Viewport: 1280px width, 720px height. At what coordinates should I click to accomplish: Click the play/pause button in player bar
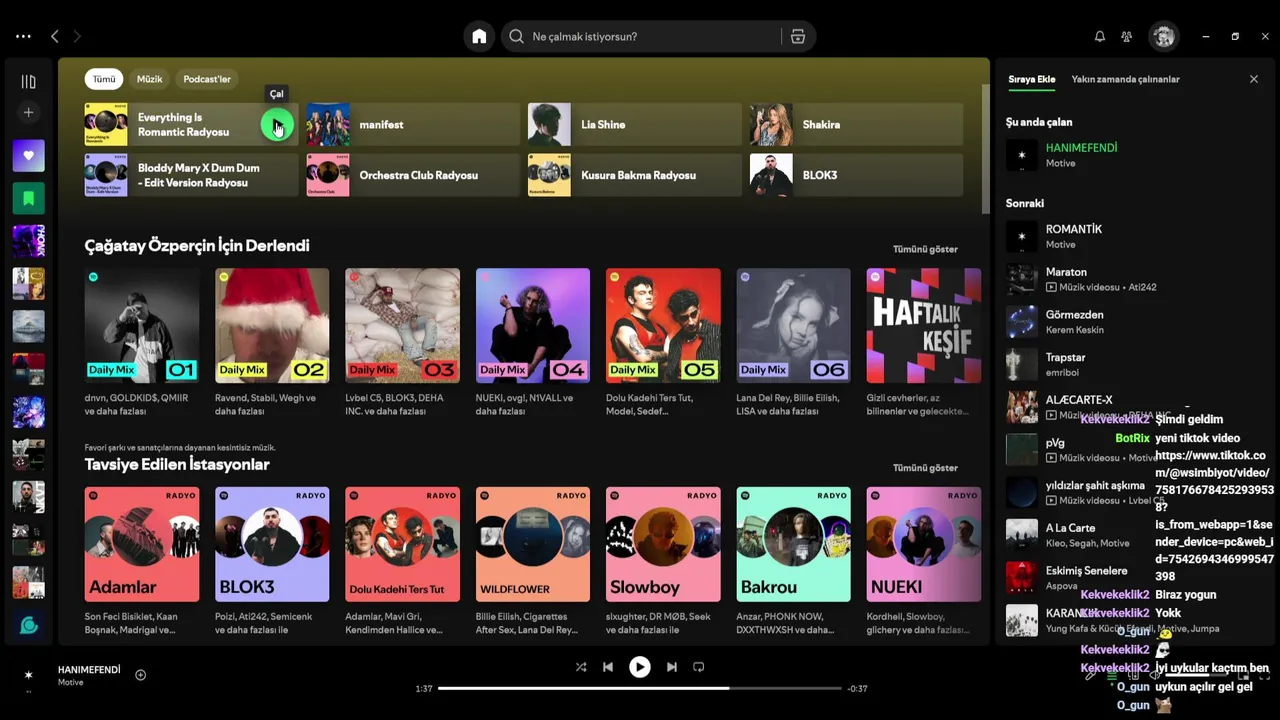(640, 667)
